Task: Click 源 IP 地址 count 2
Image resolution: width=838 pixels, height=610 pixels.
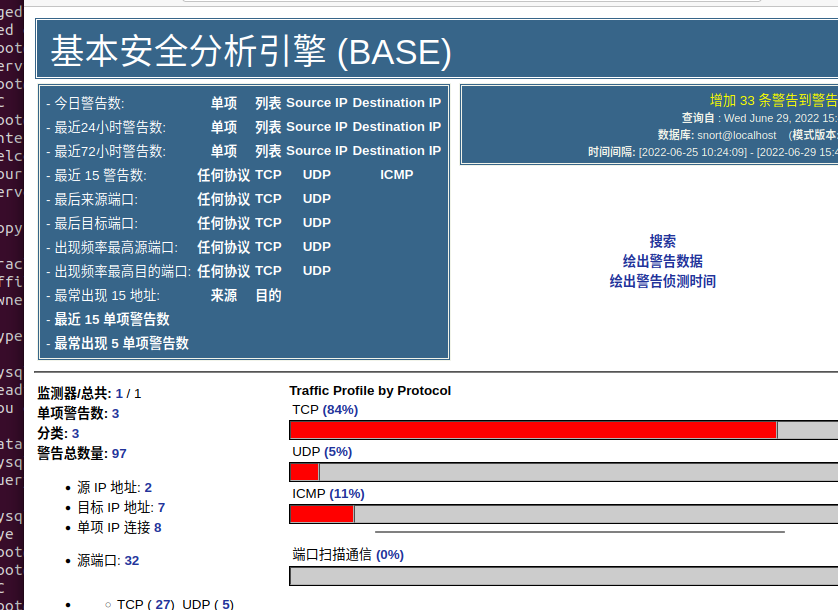Action: [x=148, y=488]
